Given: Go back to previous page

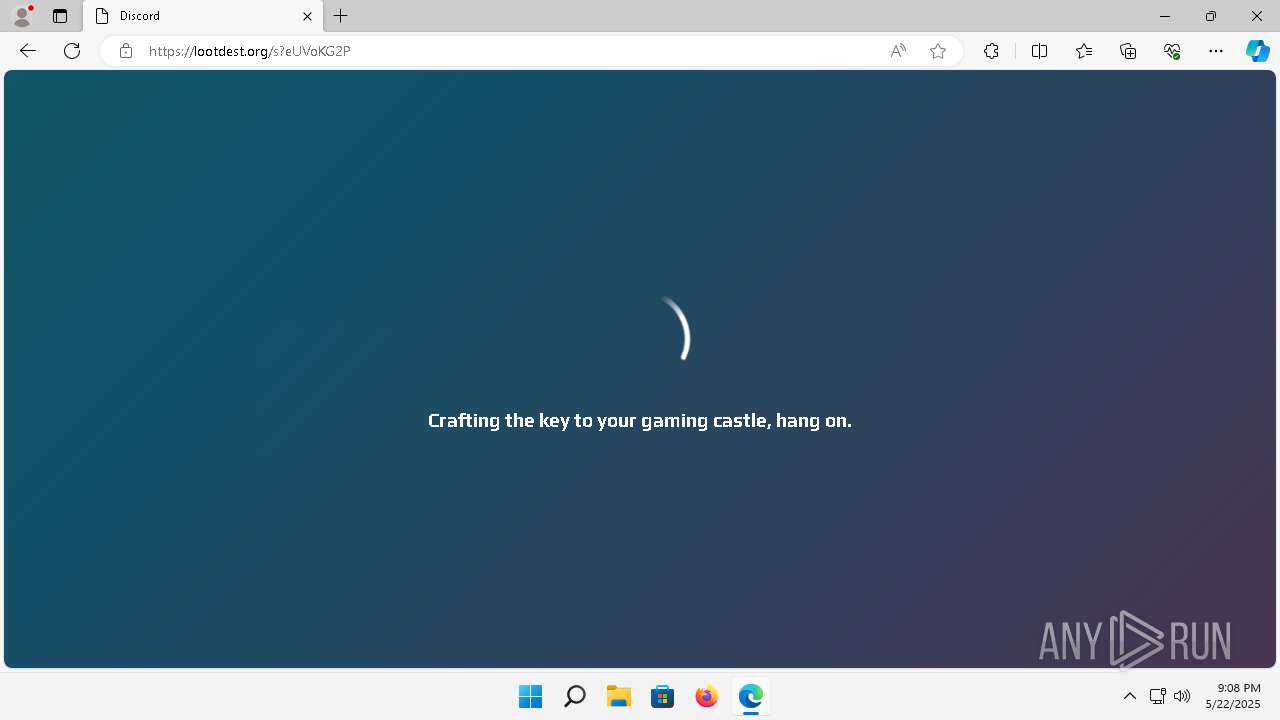Looking at the screenshot, I should pyautogui.click(x=28, y=51).
